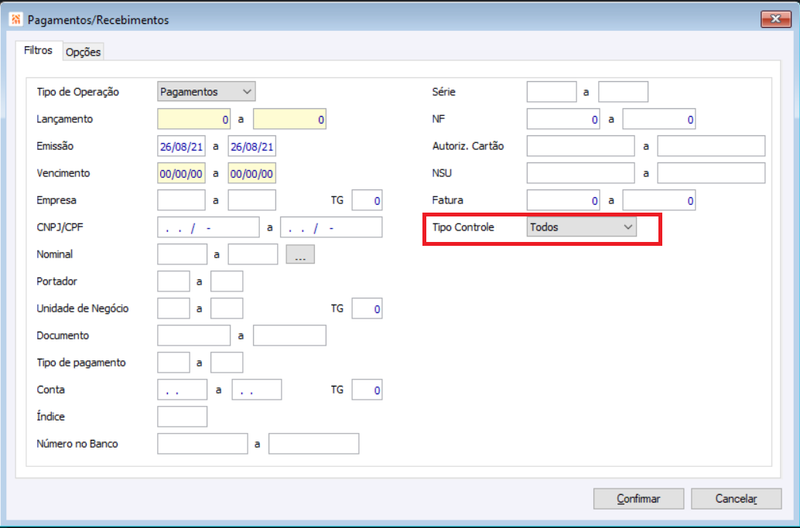Click the Índice input field
Image resolution: width=800 pixels, height=528 pixels.
point(182,416)
